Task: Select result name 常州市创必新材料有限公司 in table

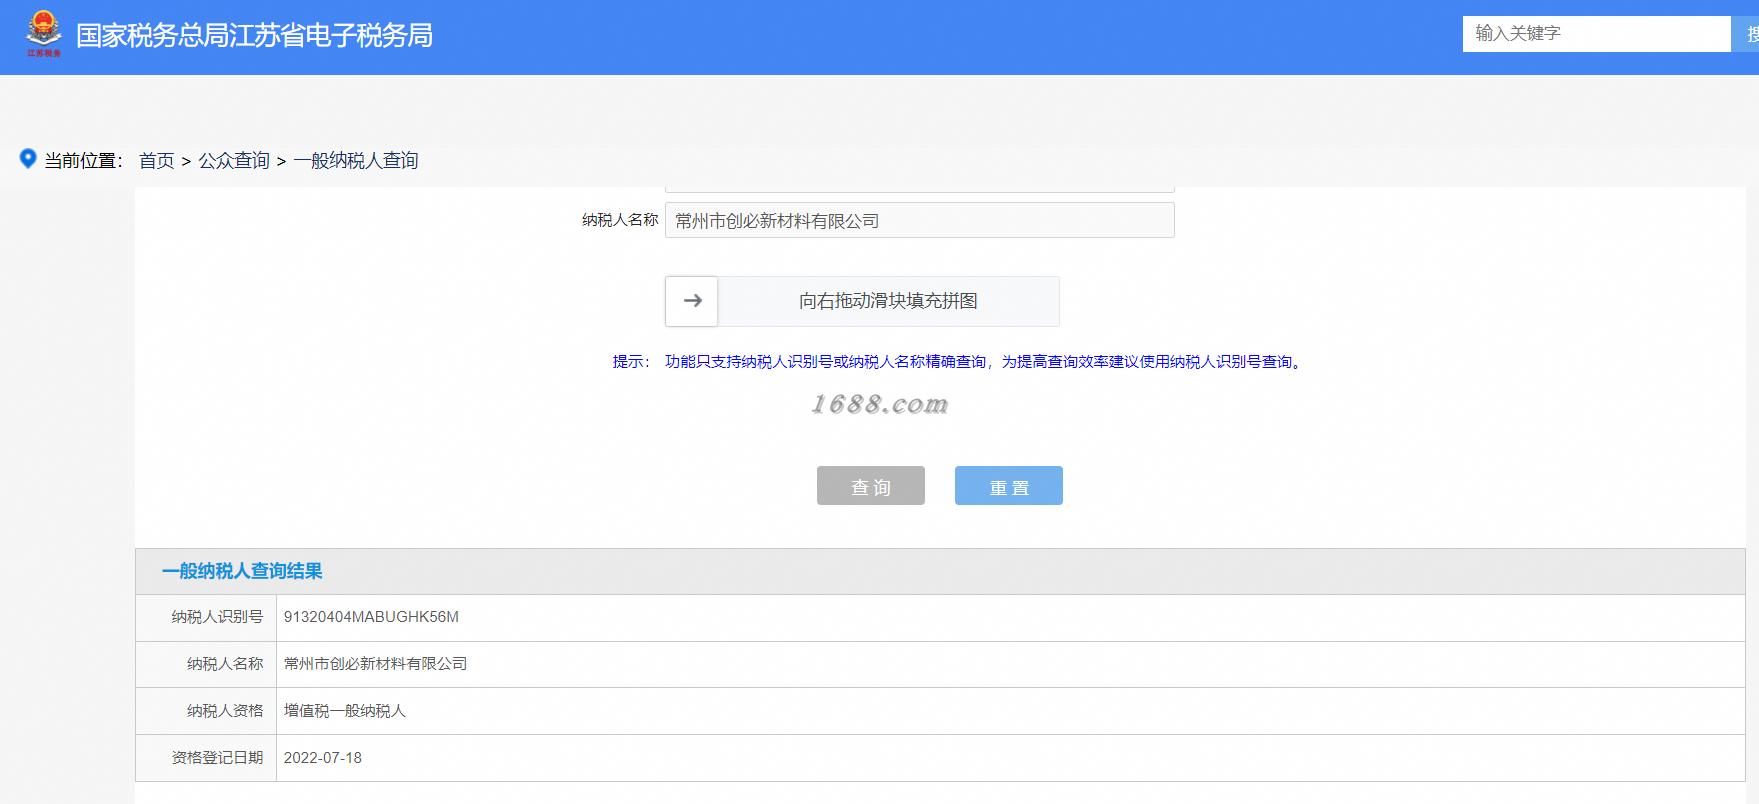Action: 376,664
